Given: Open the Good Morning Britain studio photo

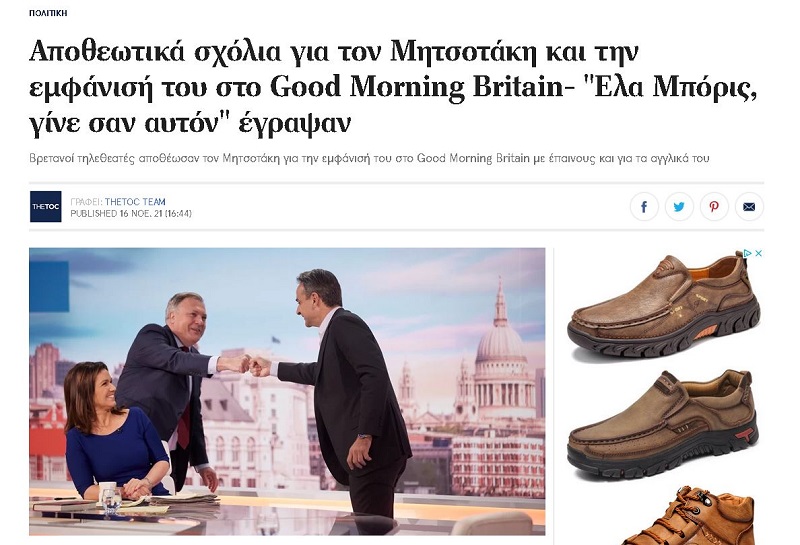Looking at the screenshot, I should [x=287, y=391].
